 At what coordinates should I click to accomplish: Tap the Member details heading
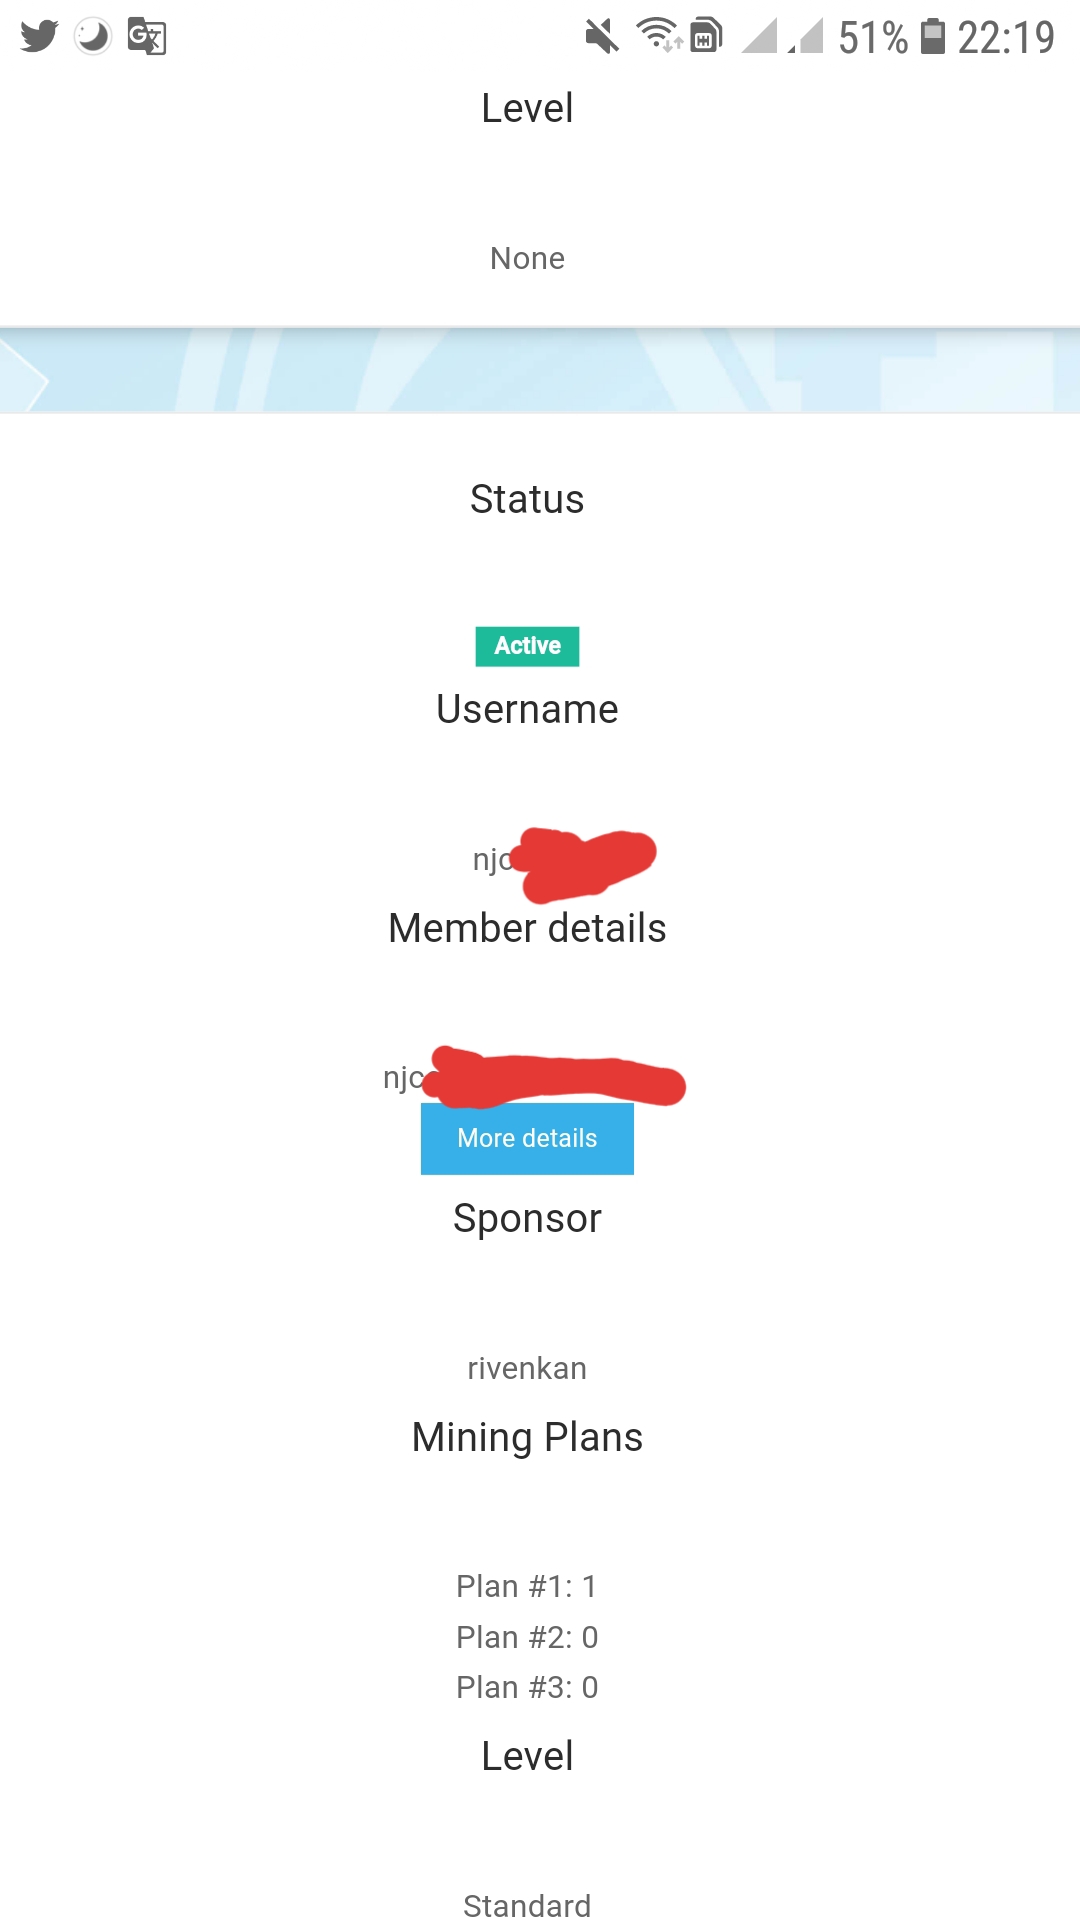527,928
